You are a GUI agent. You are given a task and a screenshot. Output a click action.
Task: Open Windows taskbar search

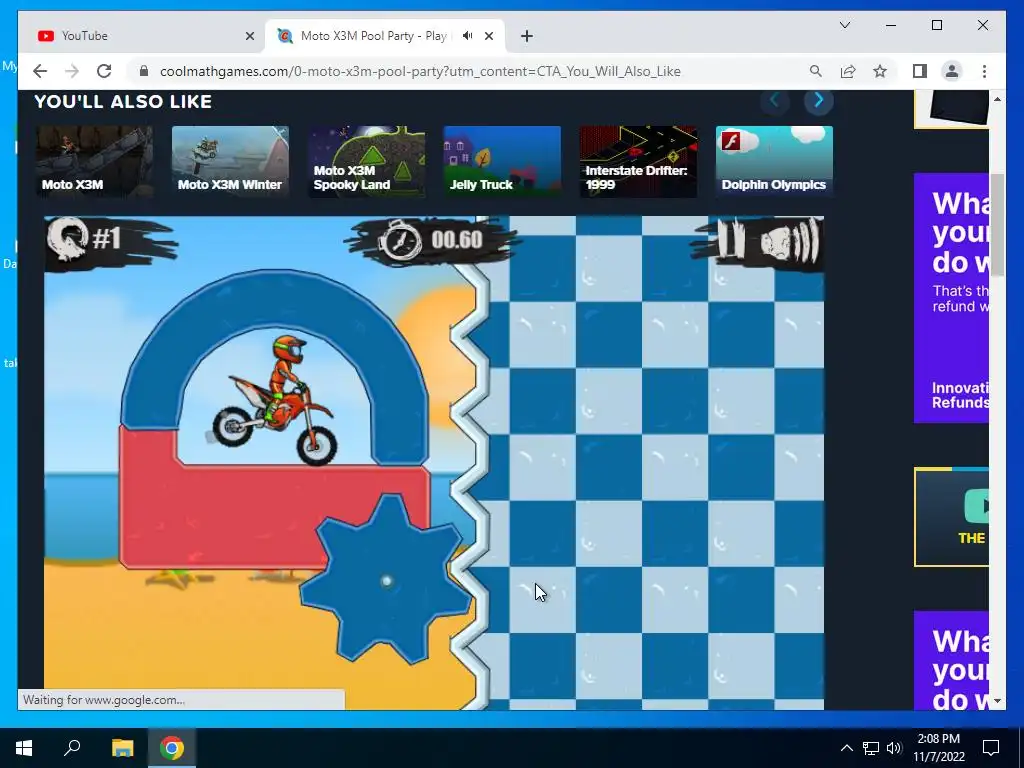pos(72,748)
